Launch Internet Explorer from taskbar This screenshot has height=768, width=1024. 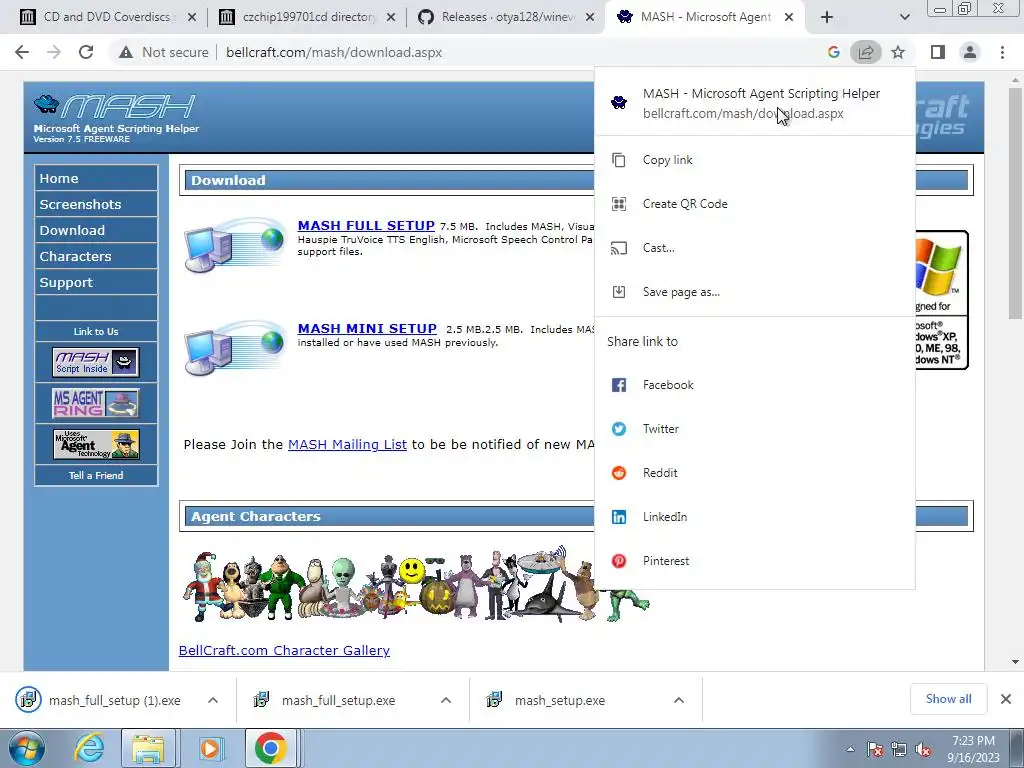click(x=88, y=748)
